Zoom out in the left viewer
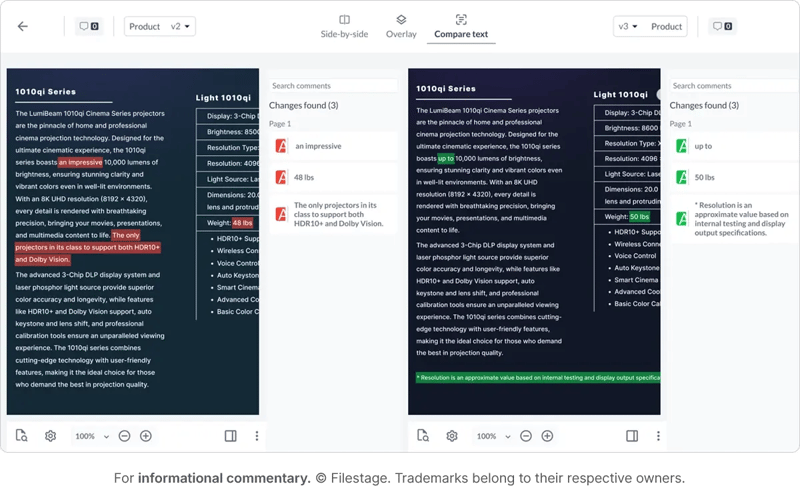This screenshot has width=800, height=486. [124, 436]
